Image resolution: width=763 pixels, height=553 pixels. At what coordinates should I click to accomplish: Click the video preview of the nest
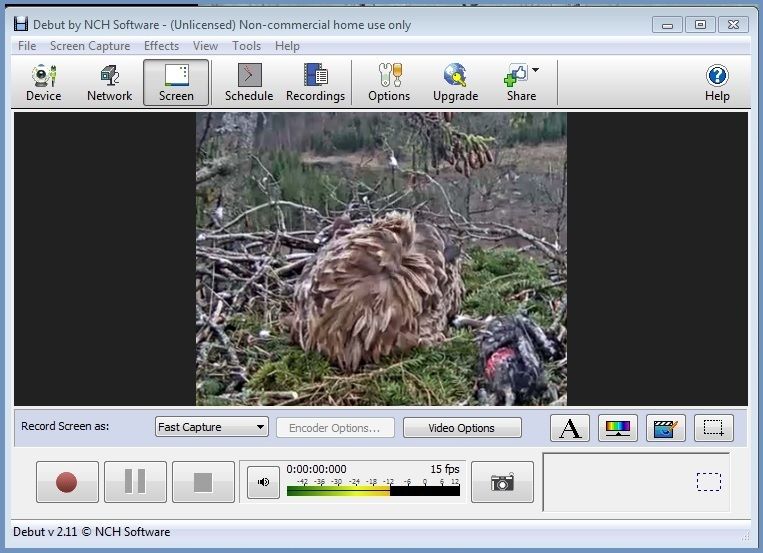coord(381,259)
